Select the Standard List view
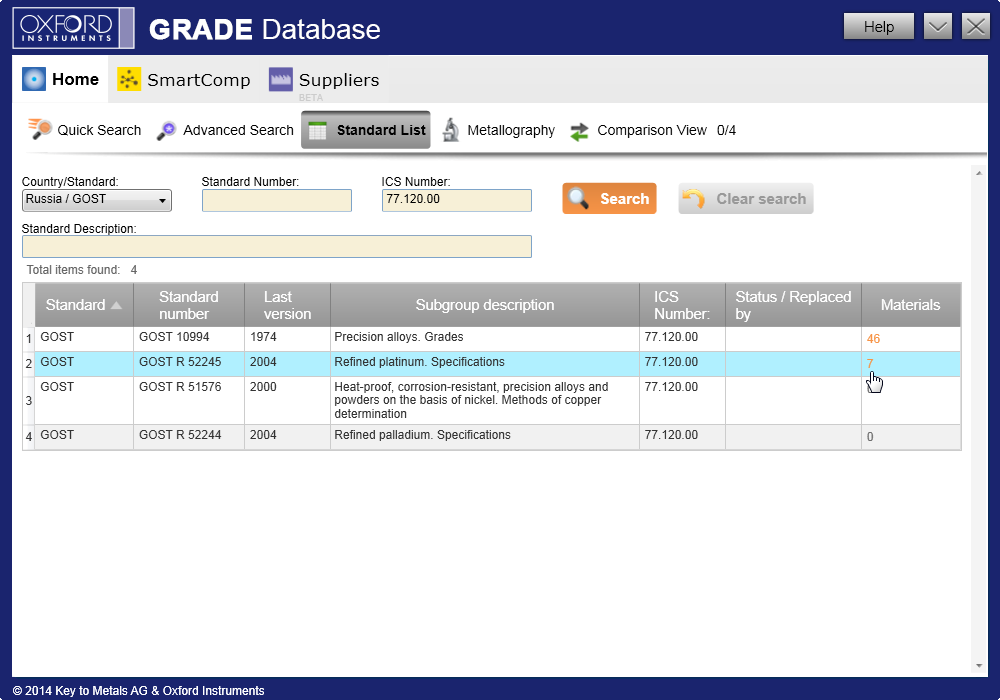 [365, 130]
